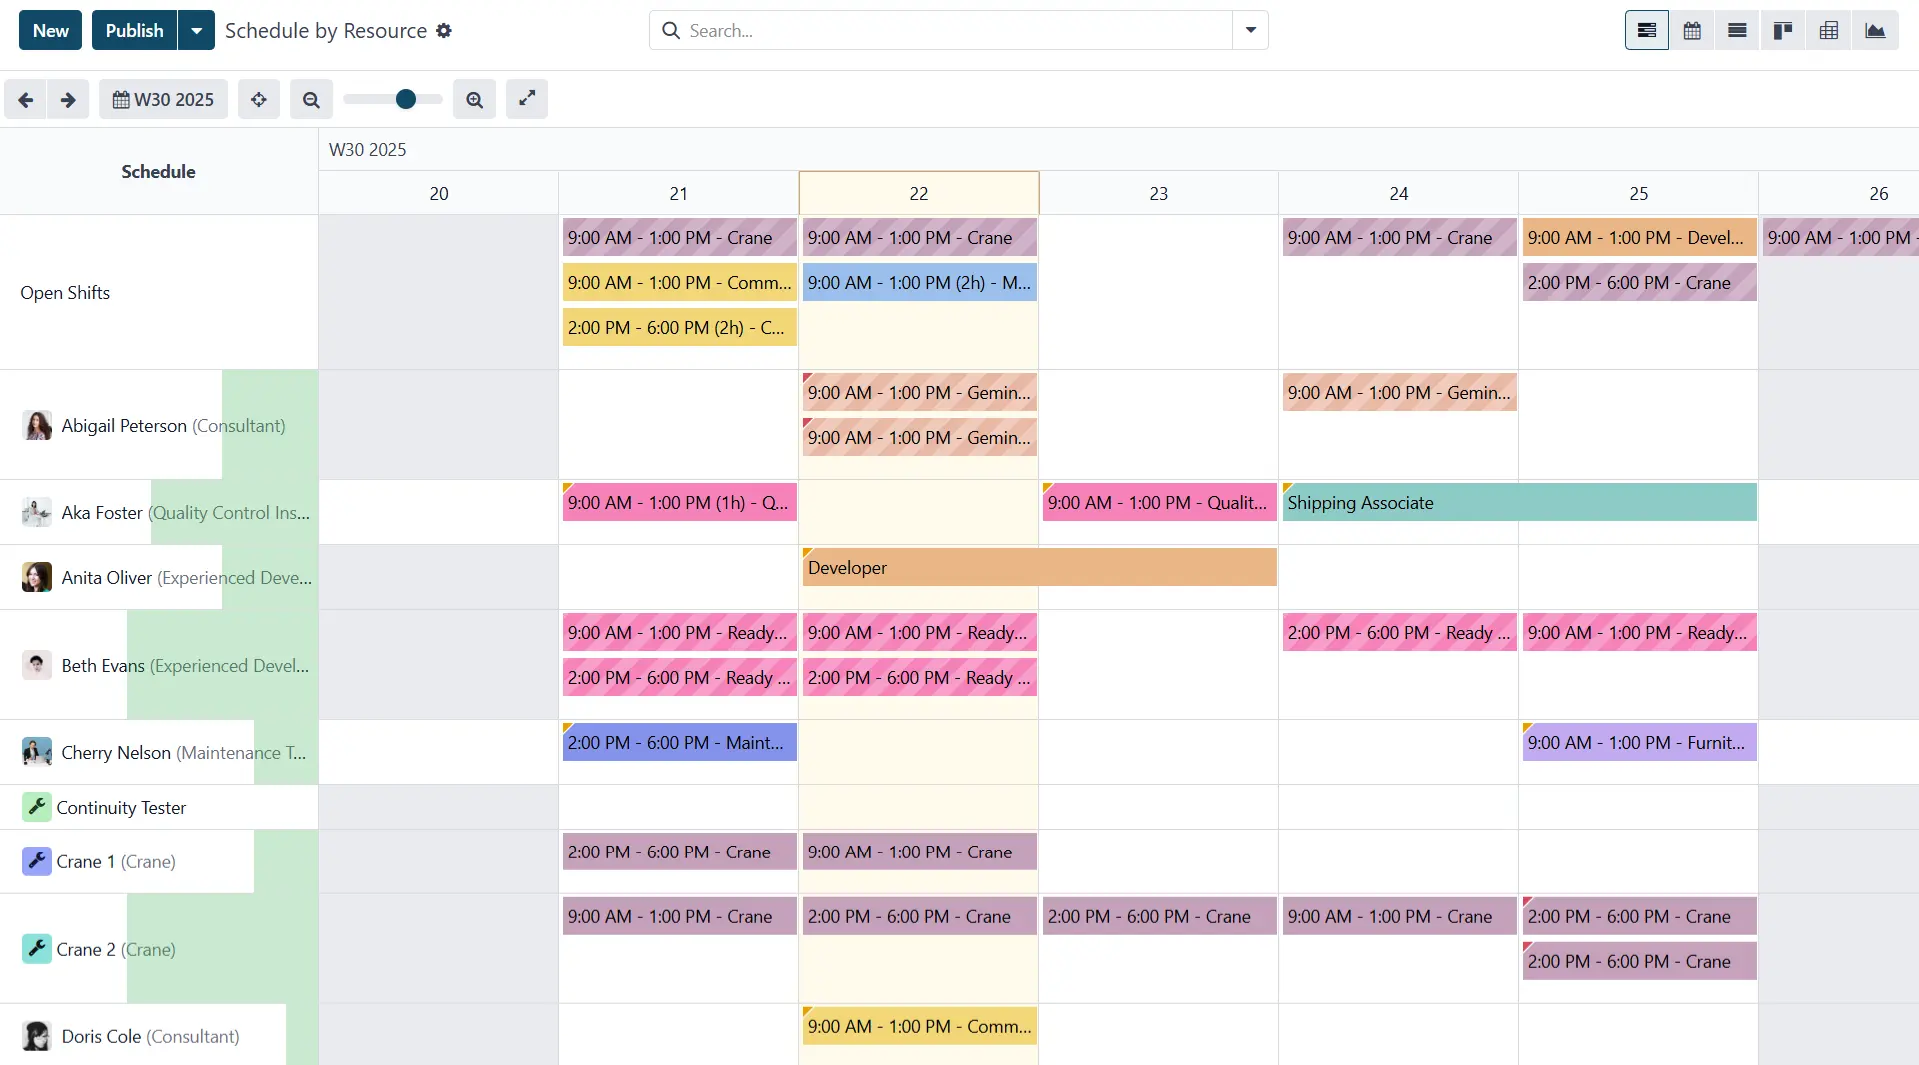Click the Publish button
Screen dimensions: 1919x1065
[x=134, y=31]
